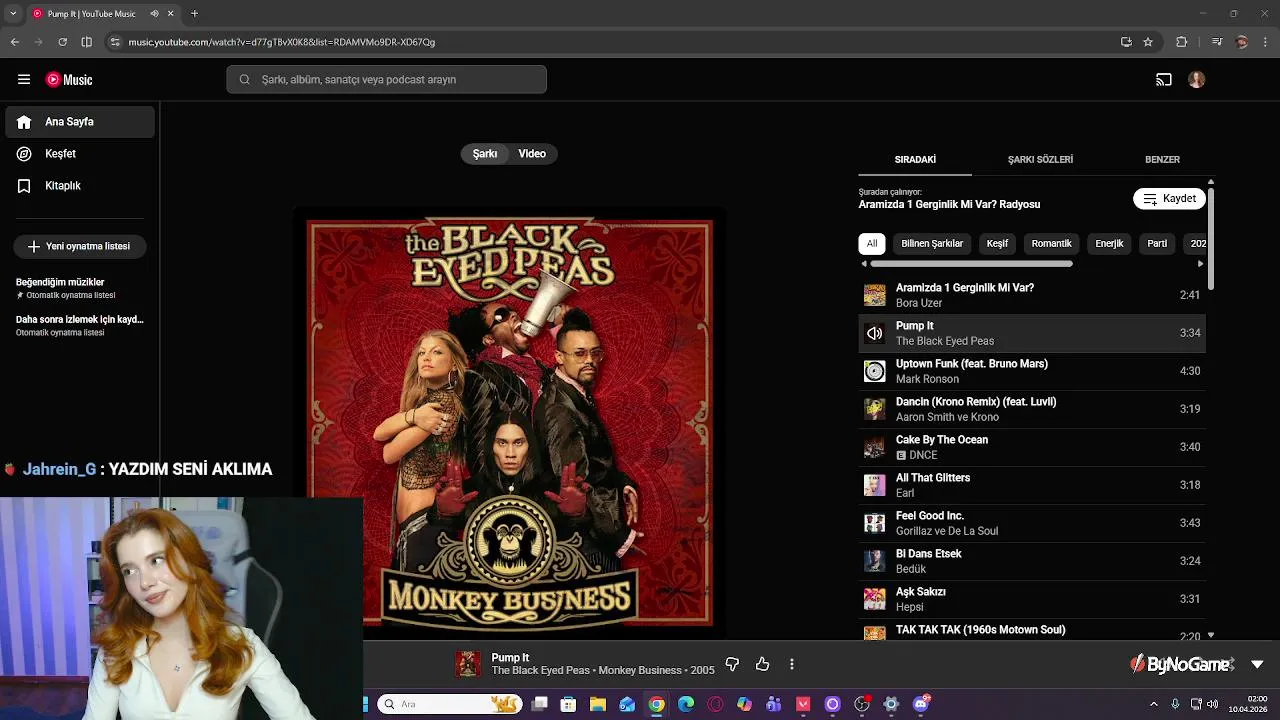Open the YouTube Music account avatar
Viewport: 1280px width, 720px height.
pos(1196,79)
